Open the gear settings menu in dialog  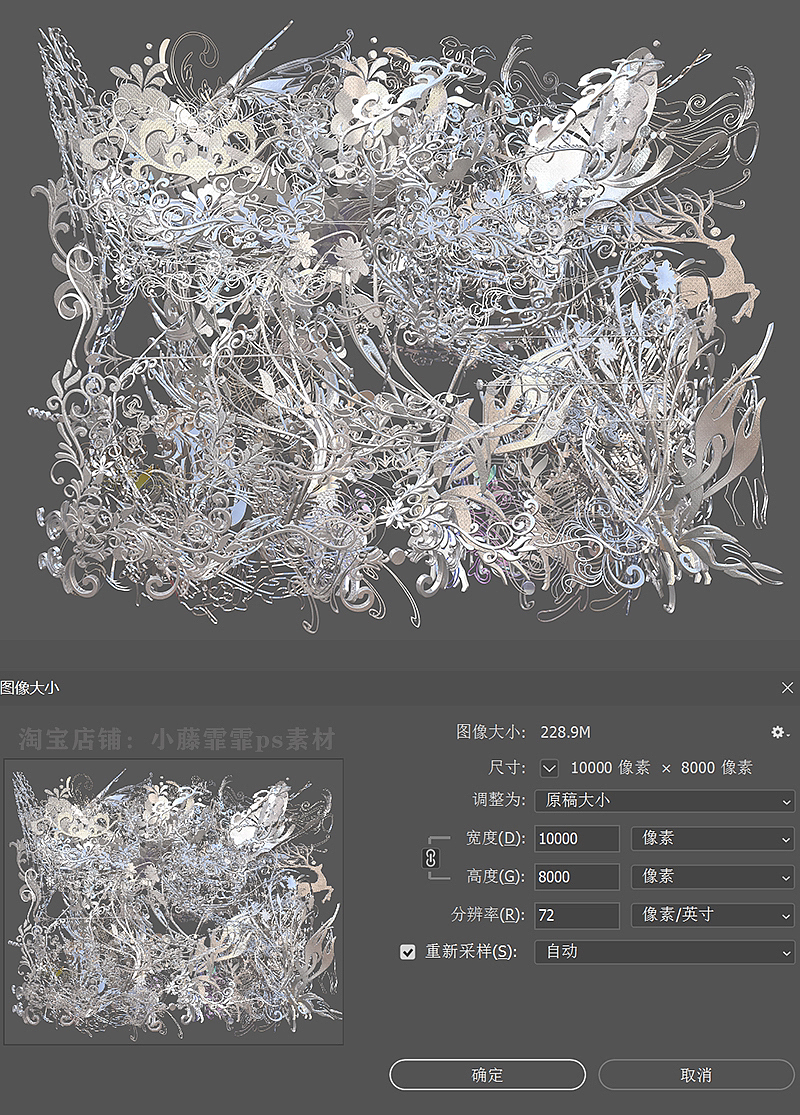(779, 732)
